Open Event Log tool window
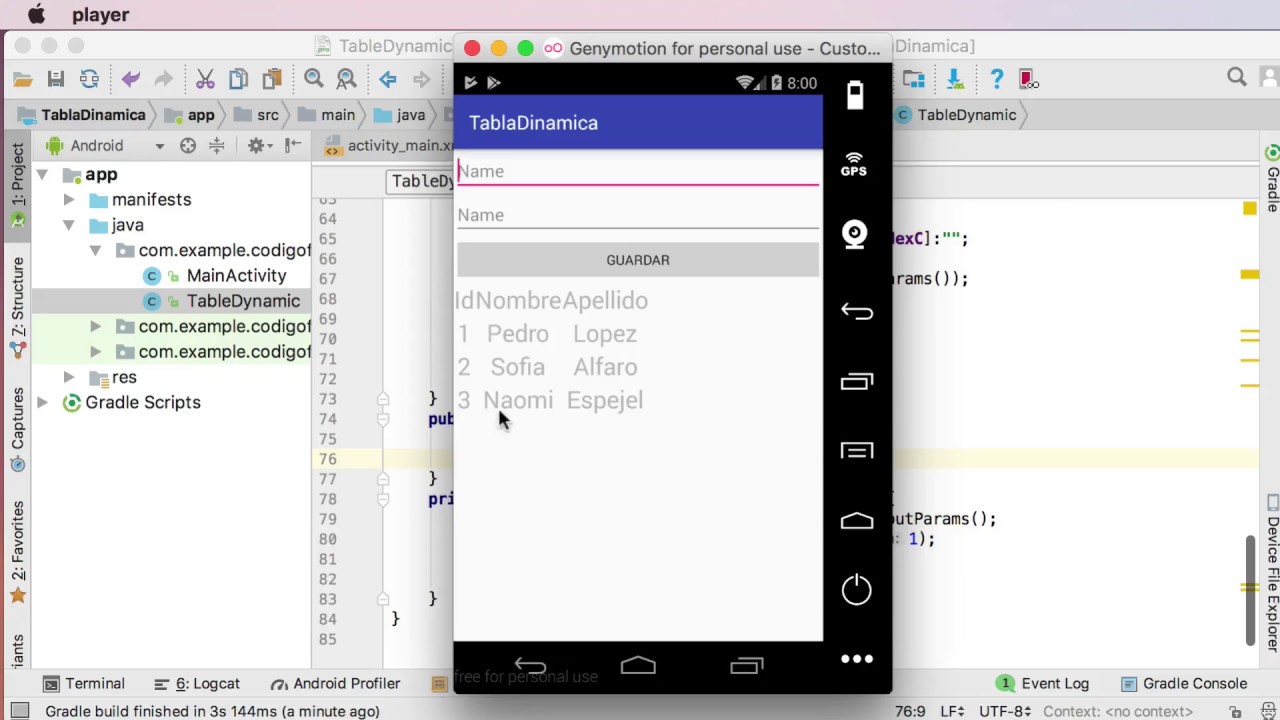Viewport: 1280px width, 720px height. click(1043, 684)
